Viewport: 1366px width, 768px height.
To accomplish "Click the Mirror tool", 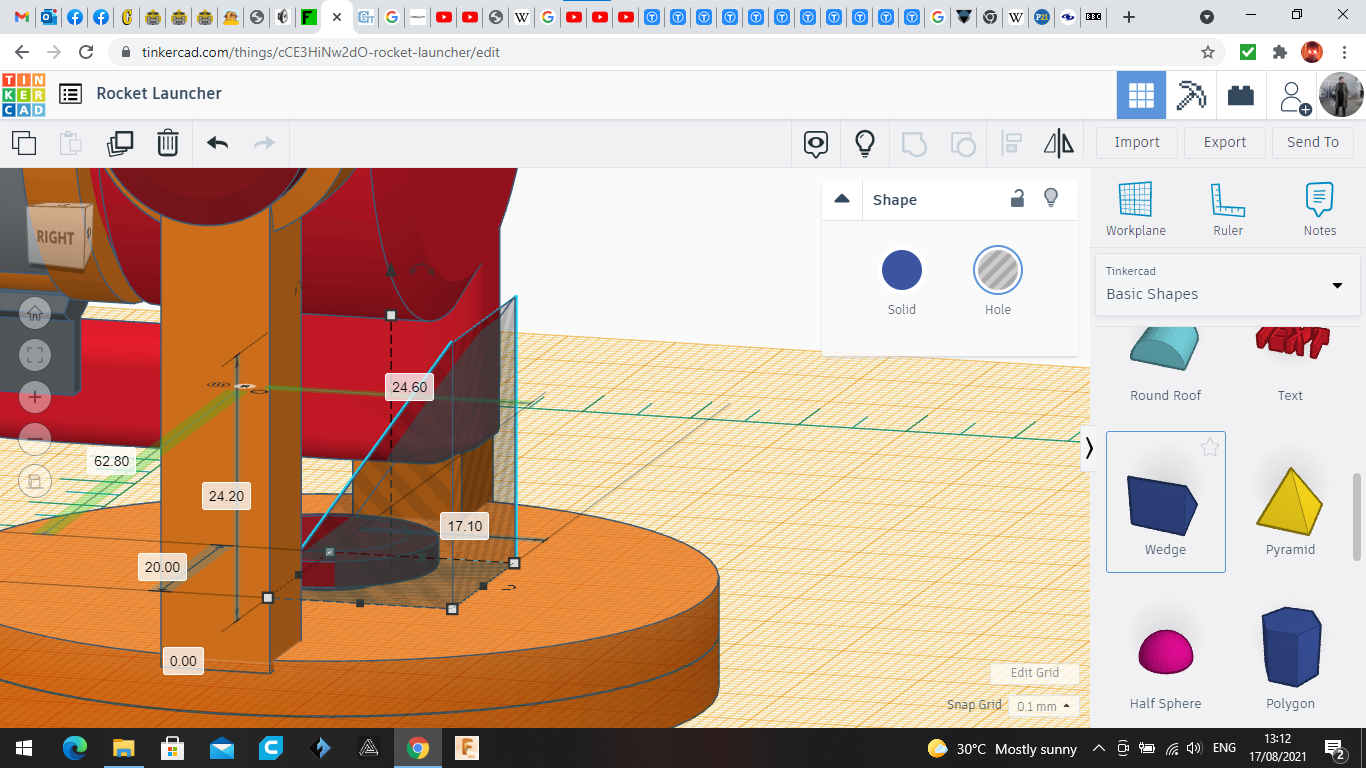I will pyautogui.click(x=1059, y=144).
